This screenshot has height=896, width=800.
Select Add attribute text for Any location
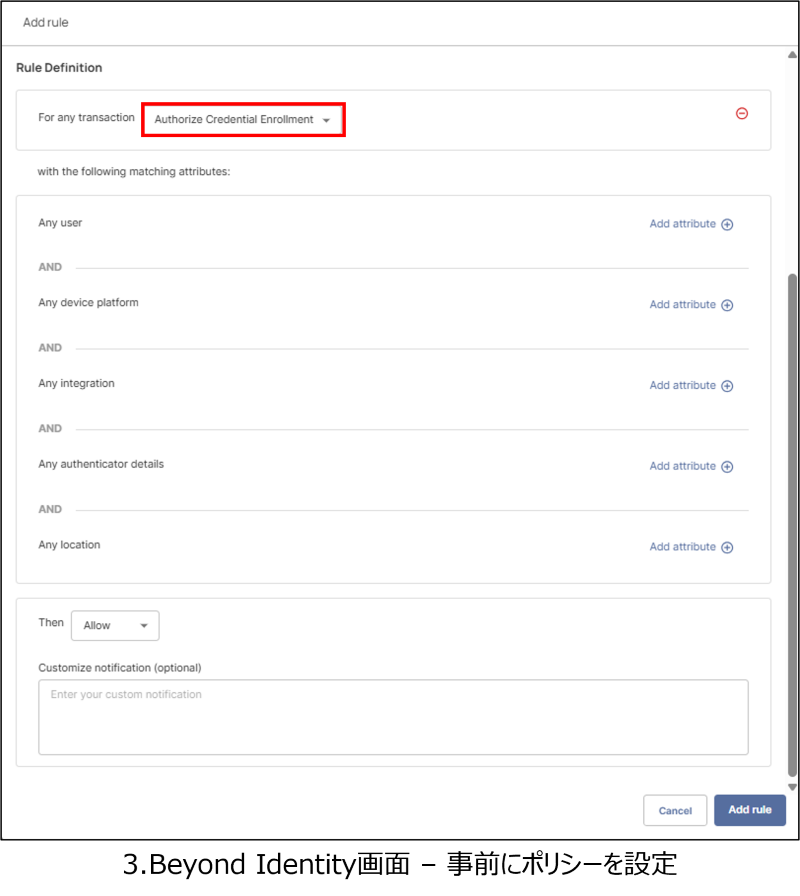682,547
